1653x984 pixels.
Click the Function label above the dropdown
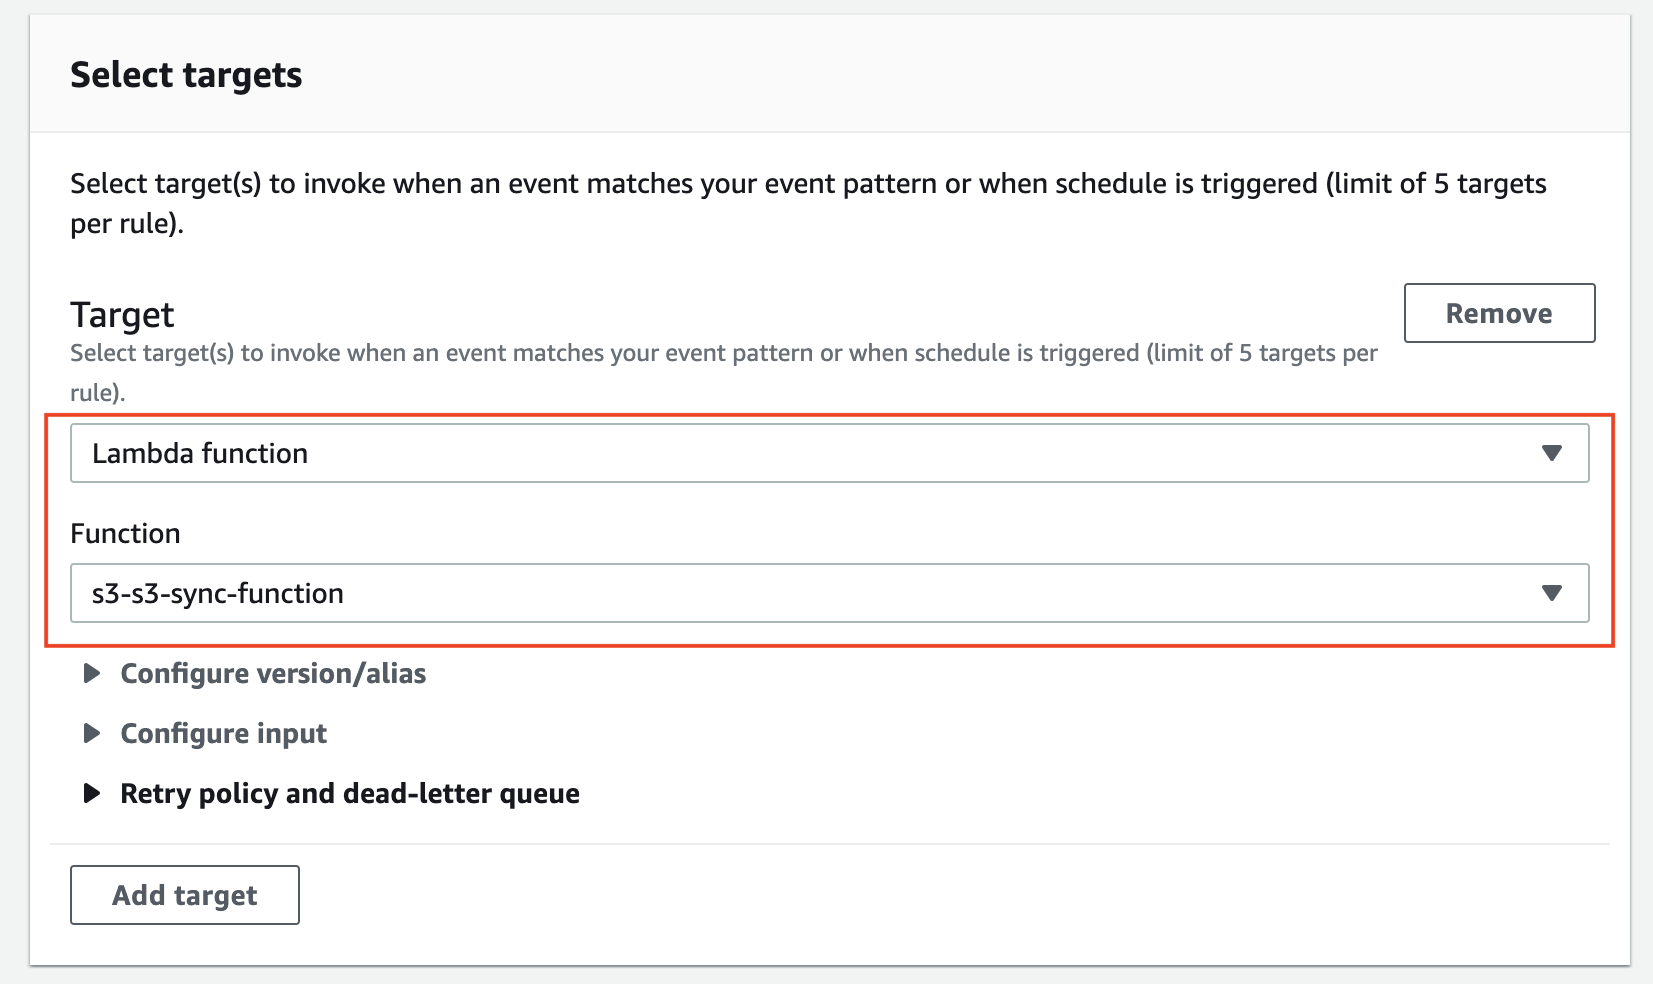[x=125, y=533]
